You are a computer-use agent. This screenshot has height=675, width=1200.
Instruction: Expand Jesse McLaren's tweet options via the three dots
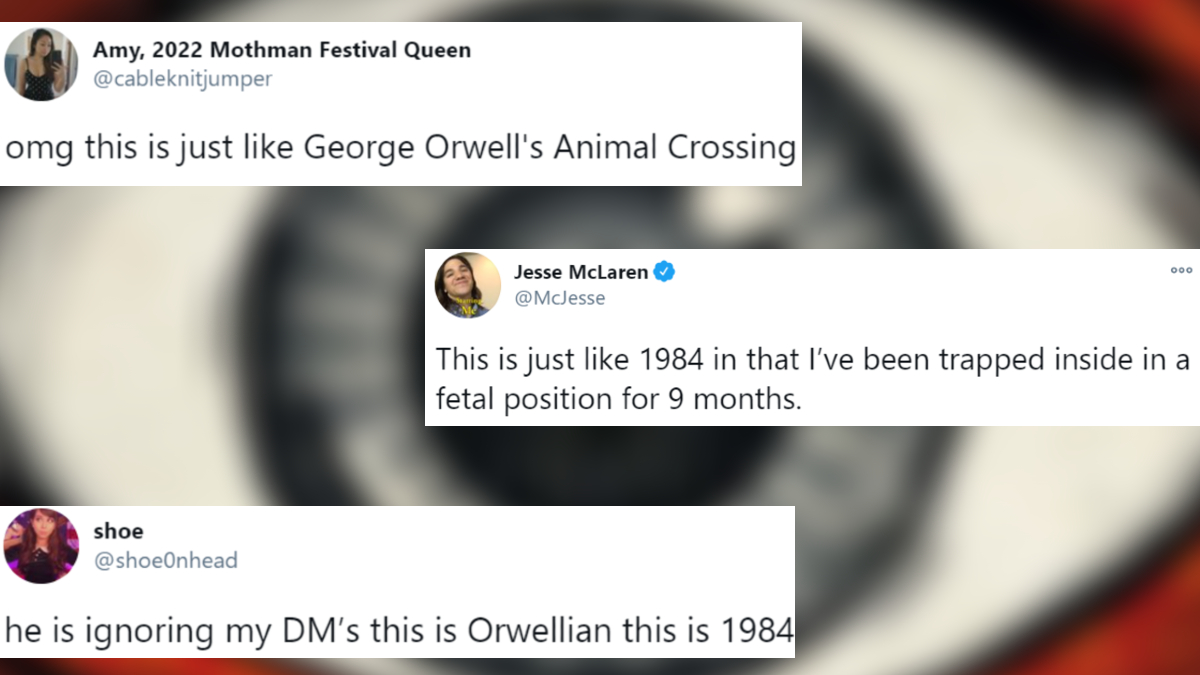click(x=1181, y=270)
